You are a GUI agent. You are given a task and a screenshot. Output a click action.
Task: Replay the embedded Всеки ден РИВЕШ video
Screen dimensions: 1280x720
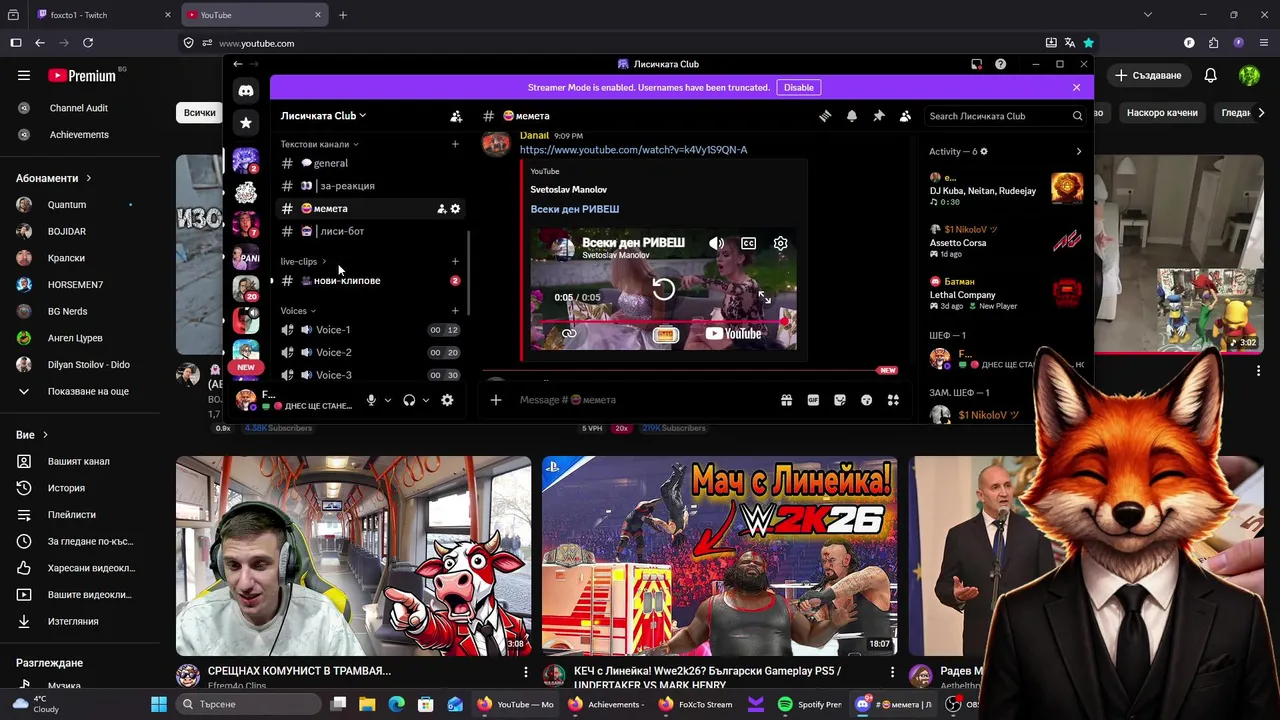coord(663,289)
